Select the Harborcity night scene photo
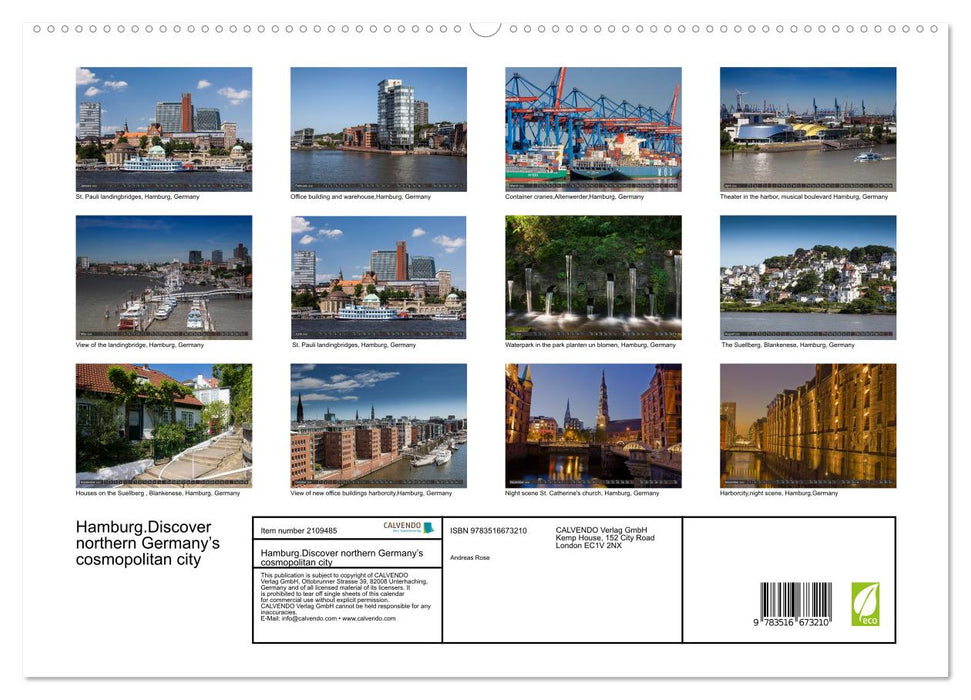This screenshot has width=971, height=700. (x=807, y=425)
